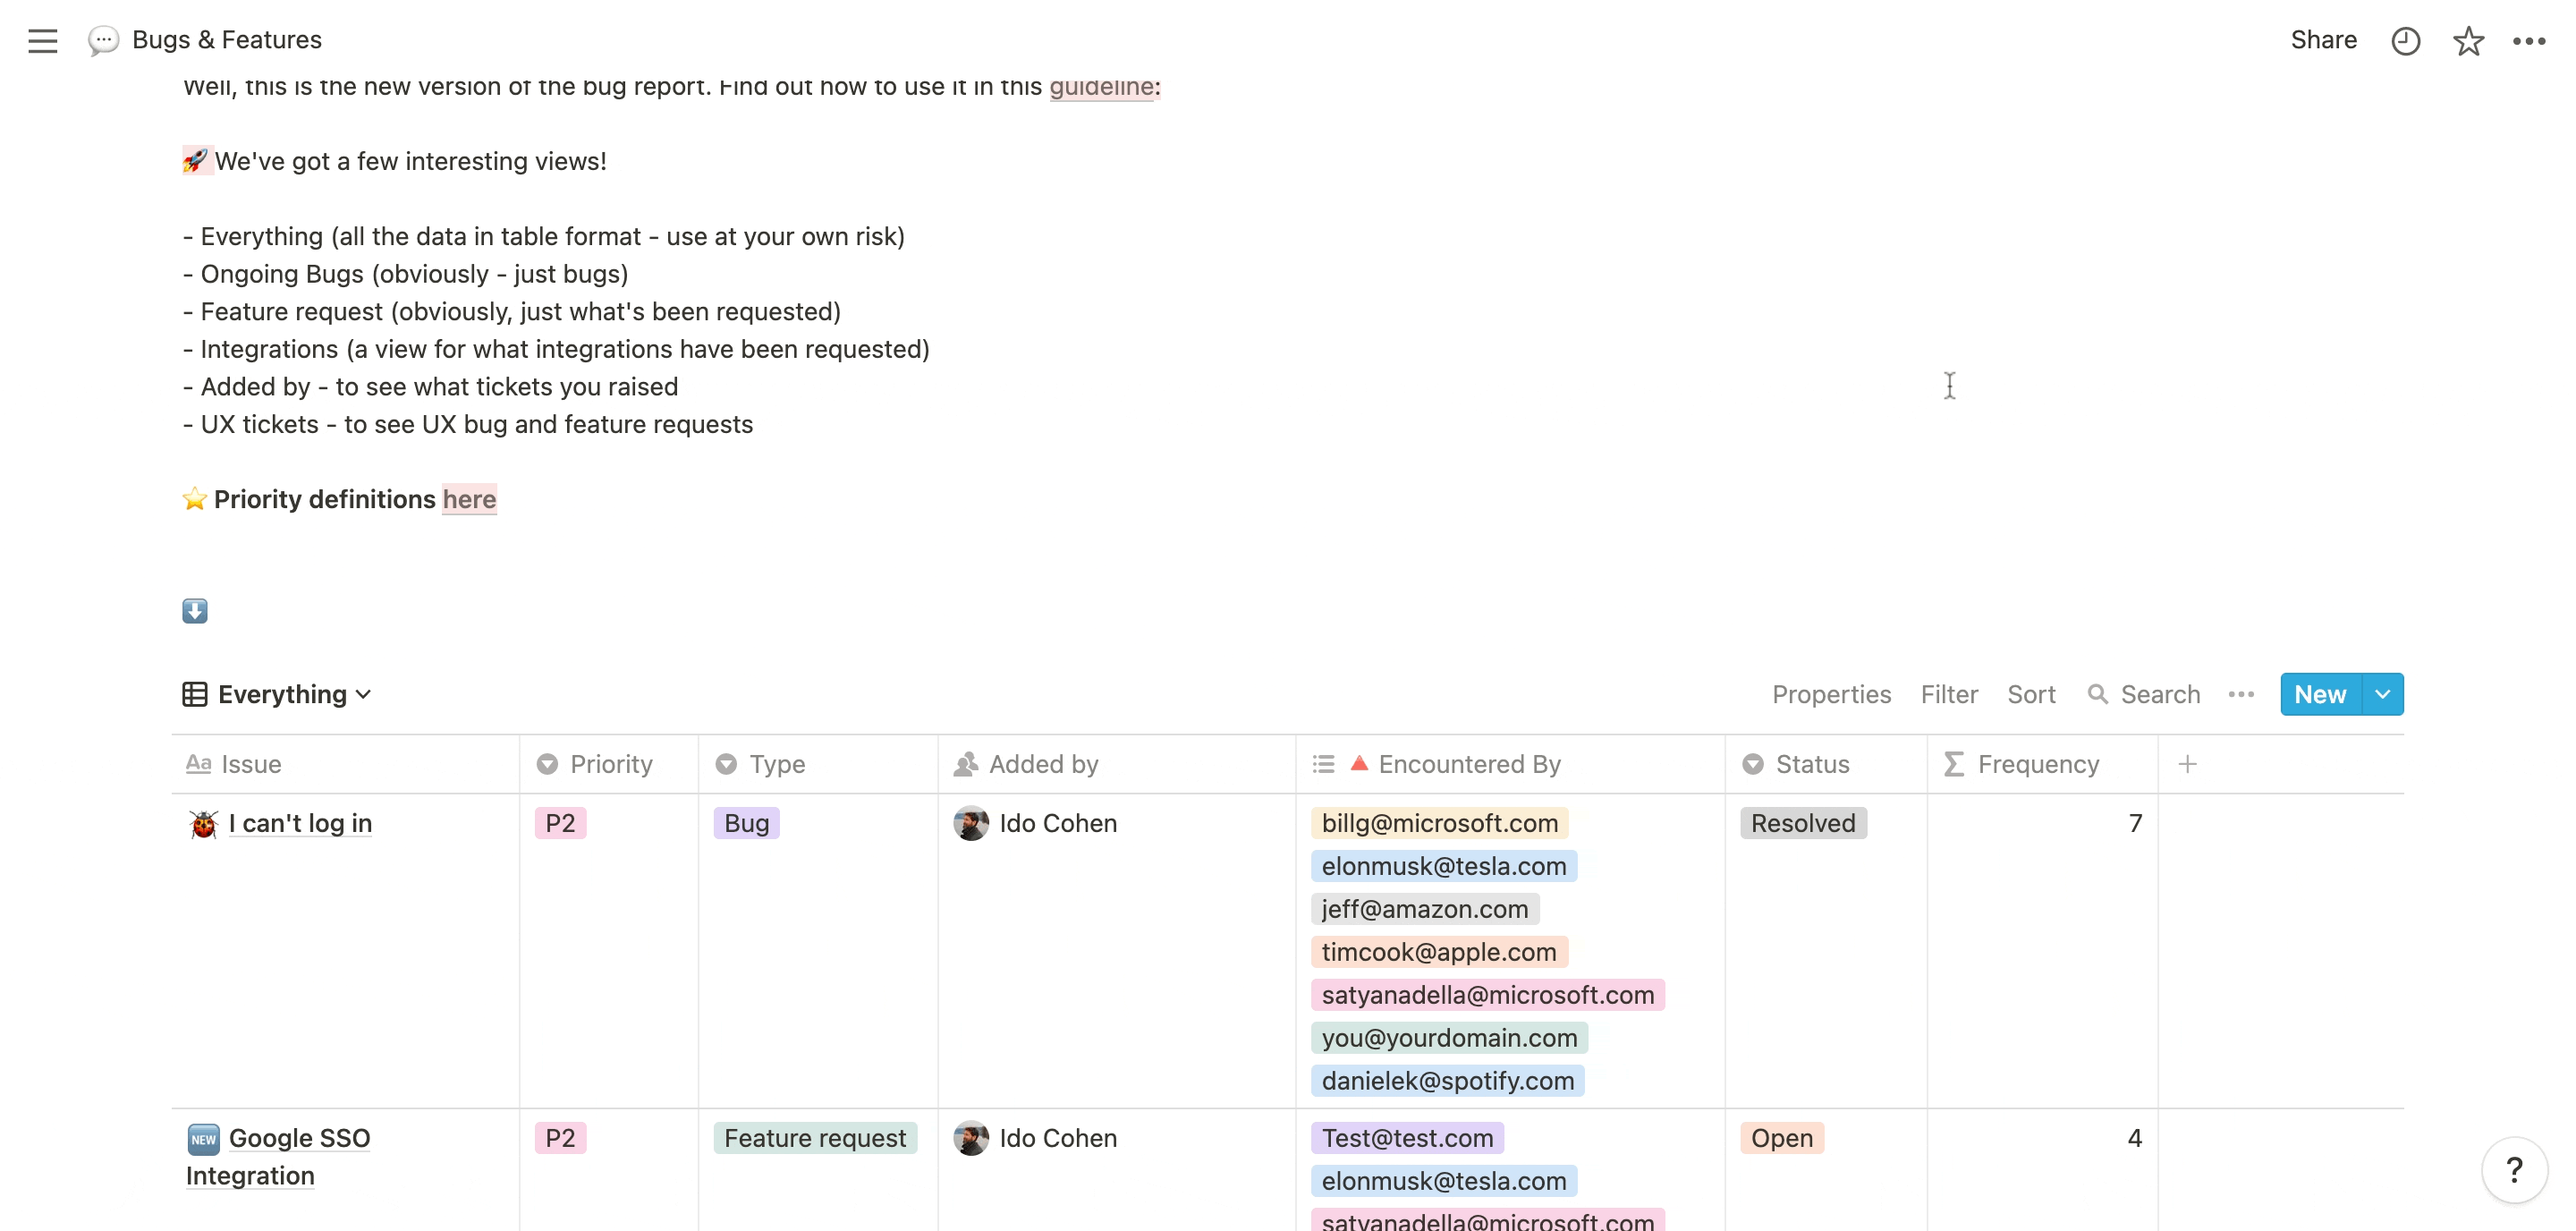
Task: Open the I can't log in issue
Action: tap(300, 823)
